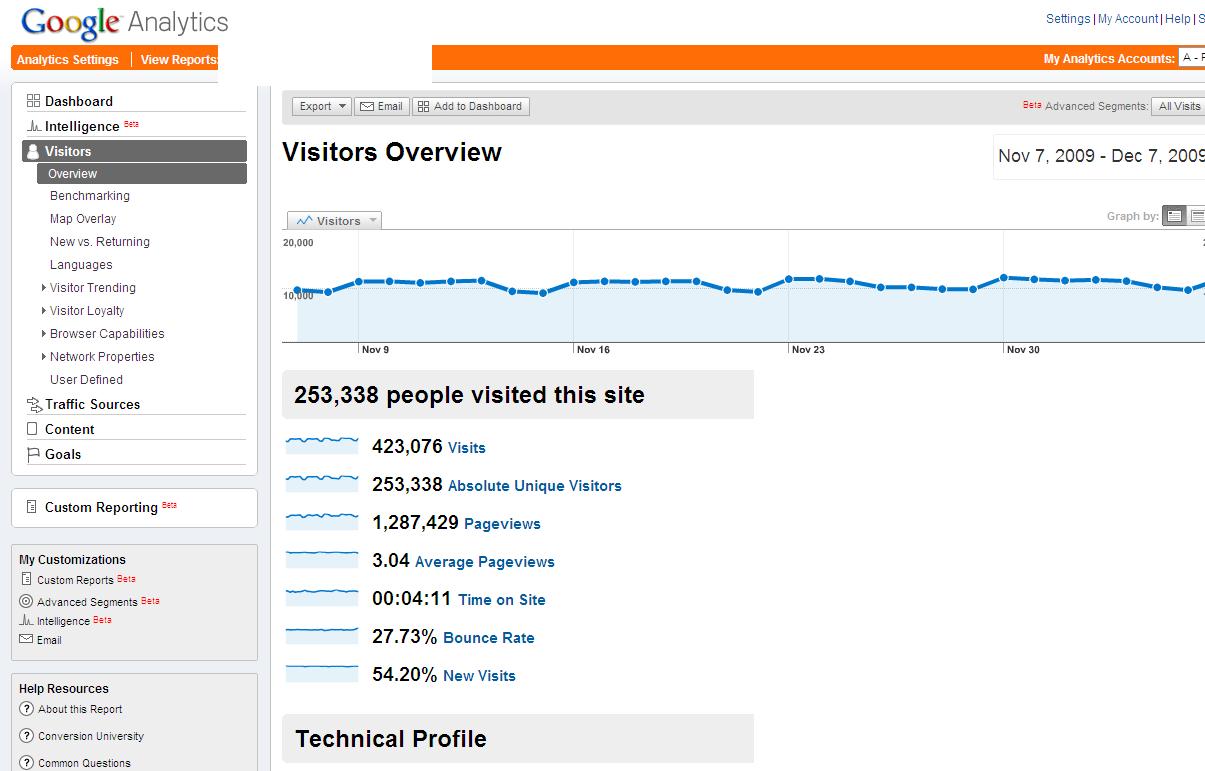Screen dimensions: 1205x771
Task: Click the Custom Reports icon under My Customizations
Action: pyautogui.click(x=27, y=579)
